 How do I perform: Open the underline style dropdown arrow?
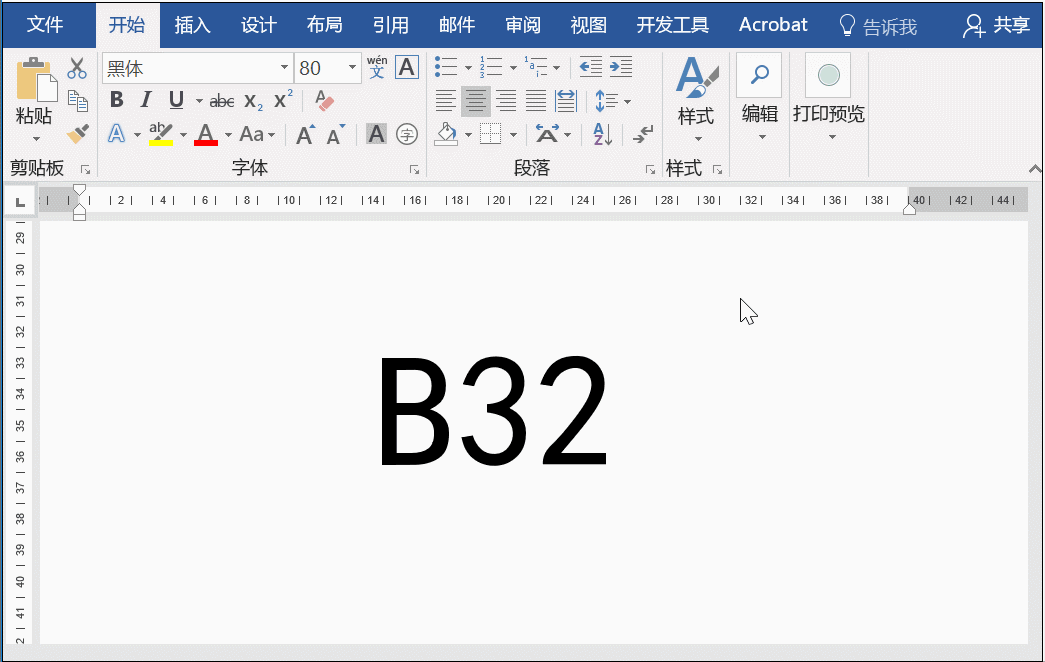[x=197, y=100]
